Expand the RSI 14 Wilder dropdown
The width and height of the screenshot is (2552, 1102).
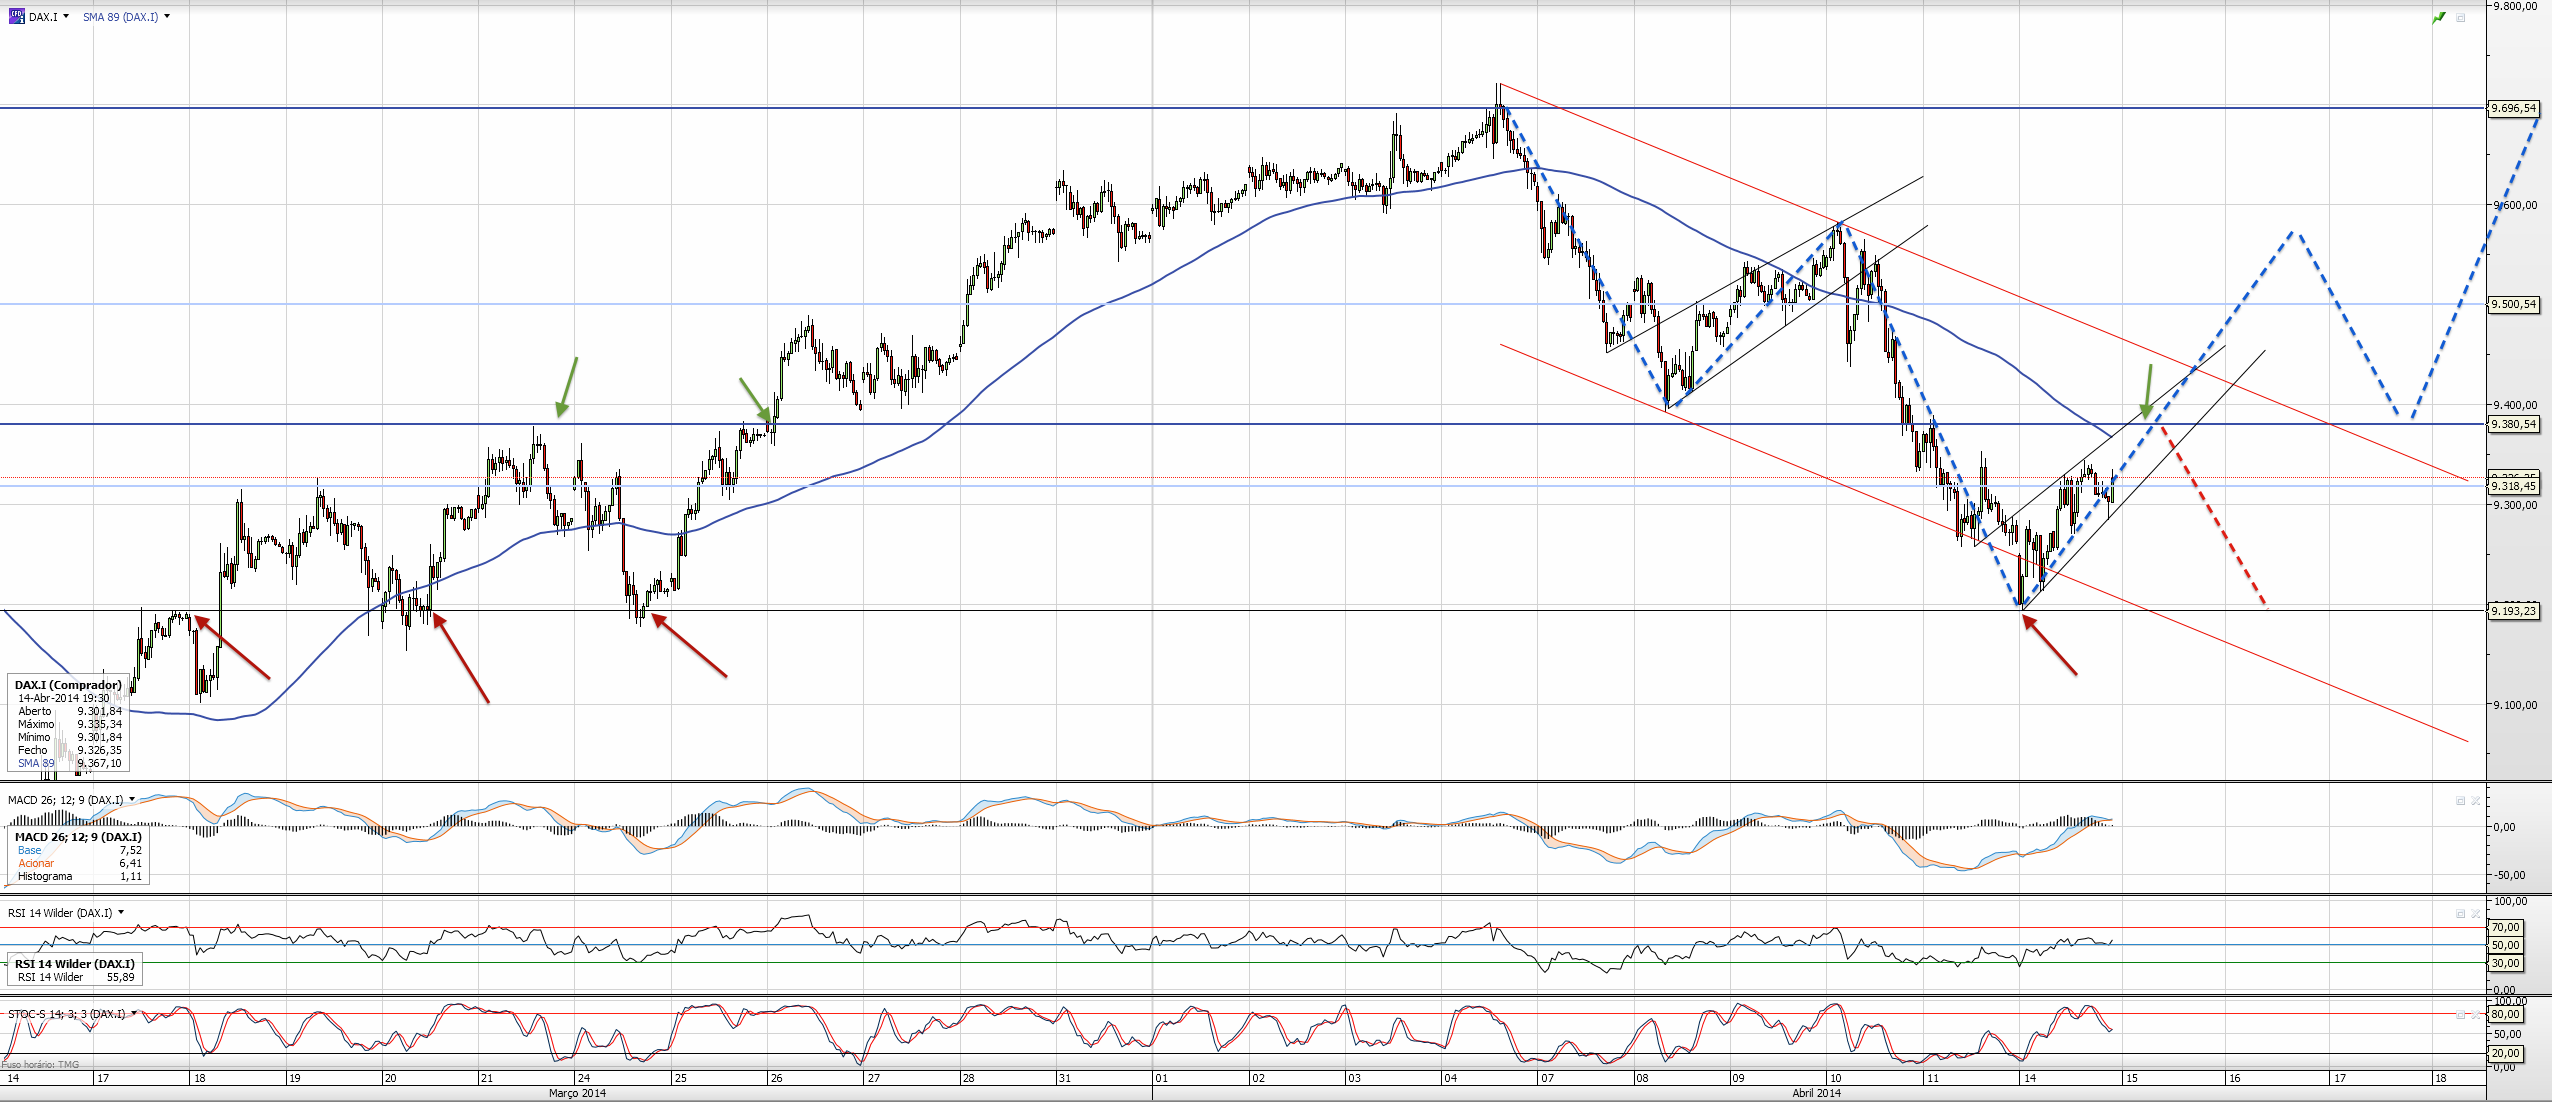[121, 912]
